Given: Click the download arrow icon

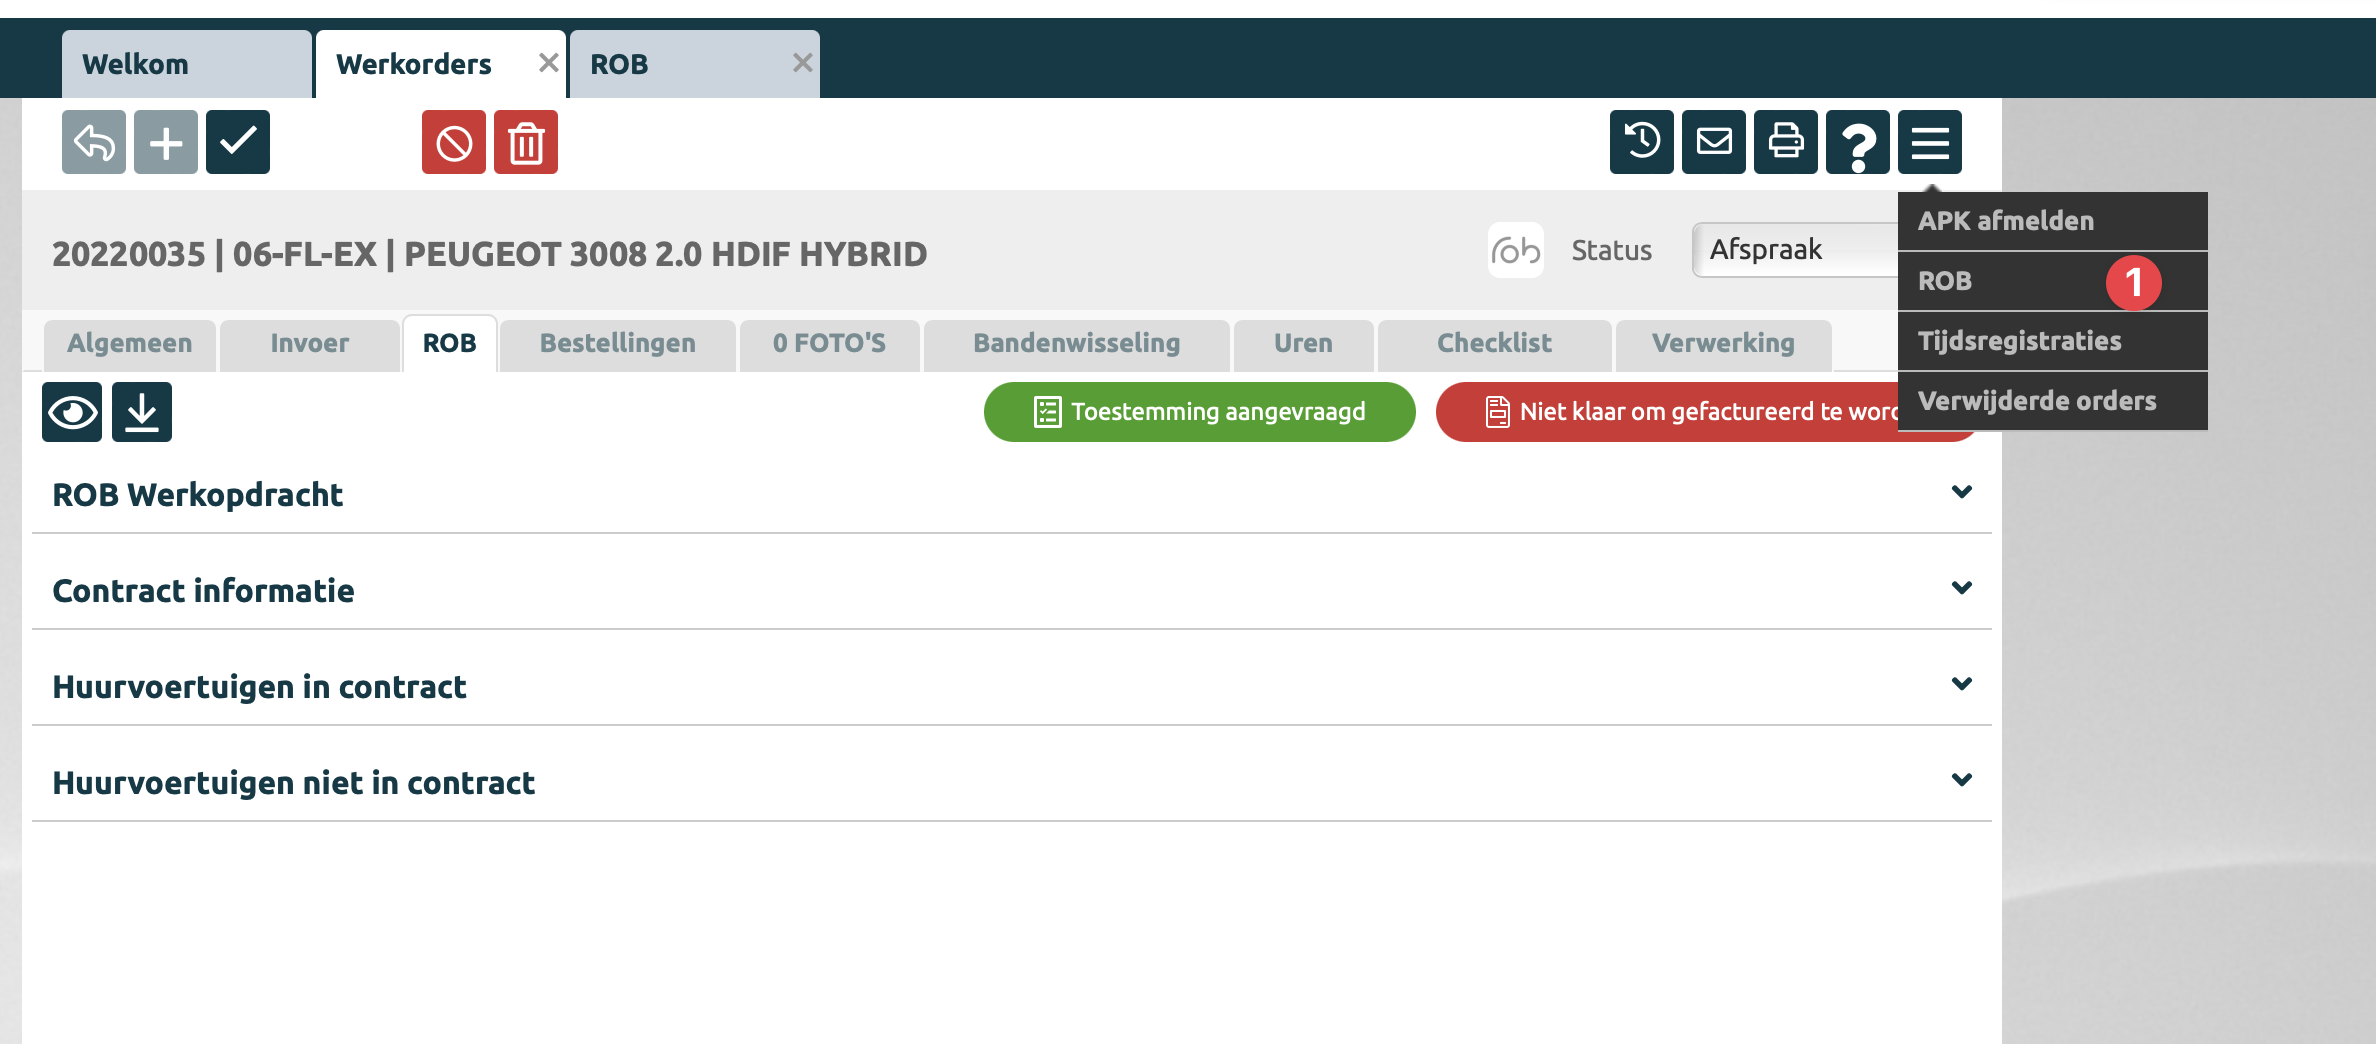Looking at the screenshot, I should pos(142,412).
